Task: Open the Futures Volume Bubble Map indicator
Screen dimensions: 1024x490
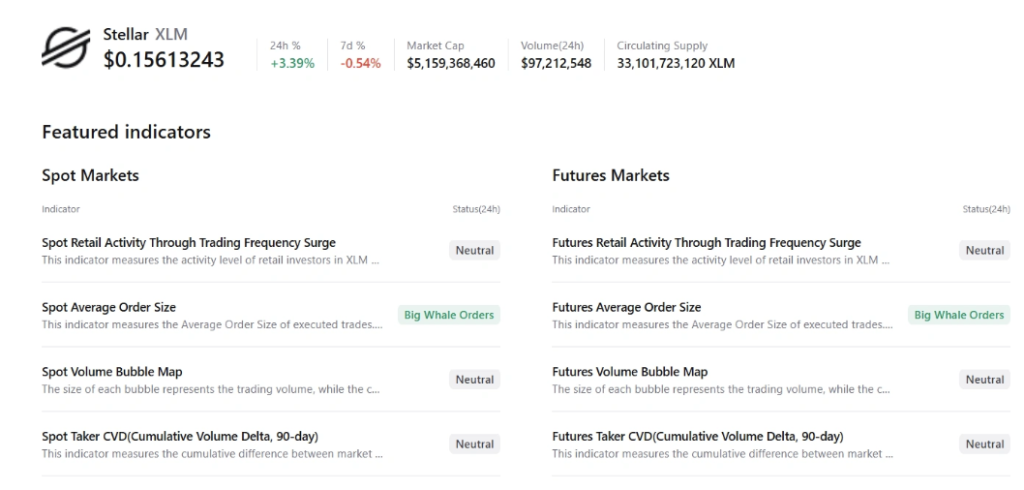Action: [630, 372]
